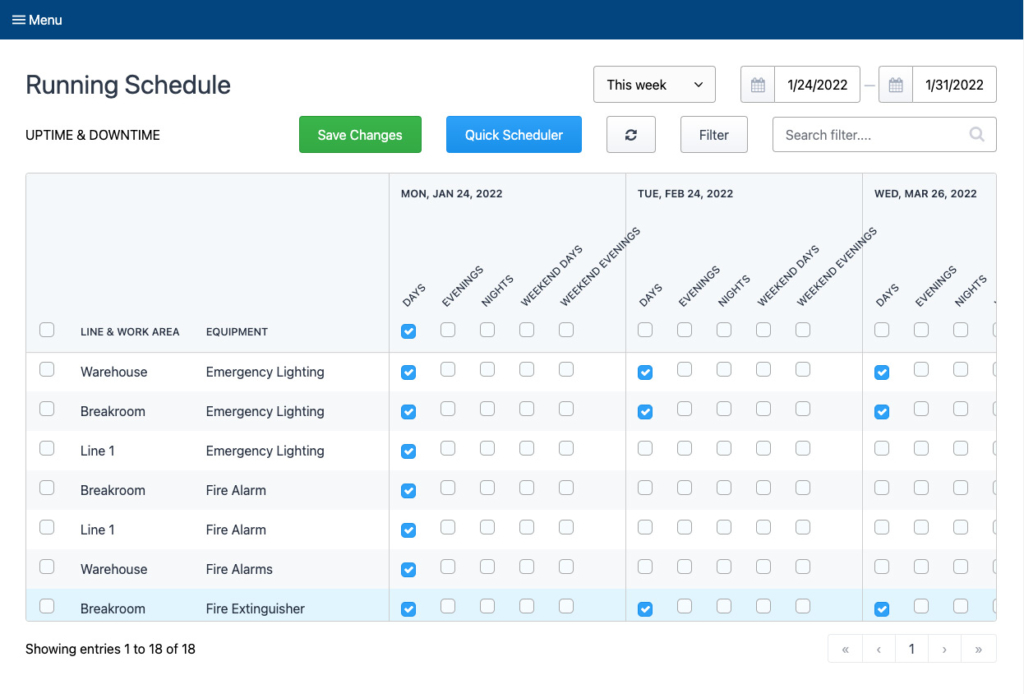Viewport: 1024px width, 694px height.
Task: Open the This week dropdown
Action: point(654,84)
